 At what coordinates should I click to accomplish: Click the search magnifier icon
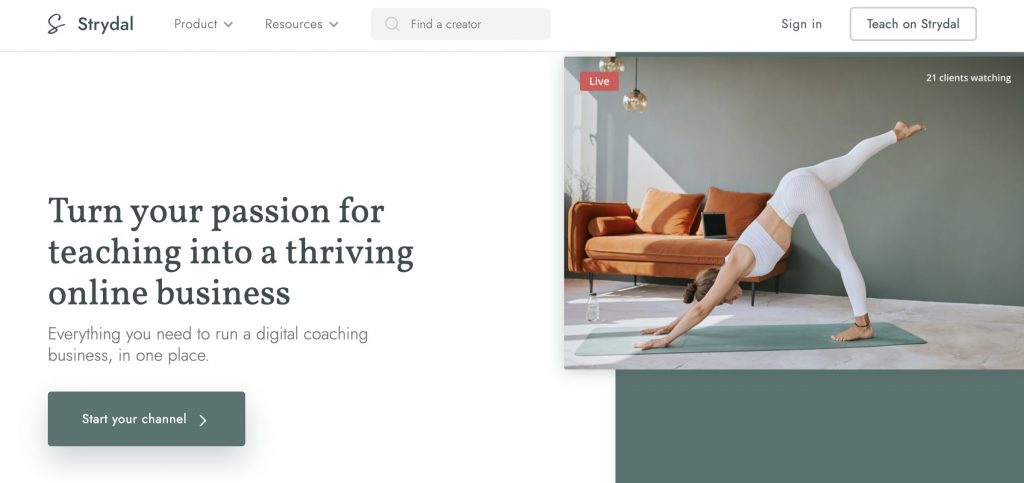point(392,24)
